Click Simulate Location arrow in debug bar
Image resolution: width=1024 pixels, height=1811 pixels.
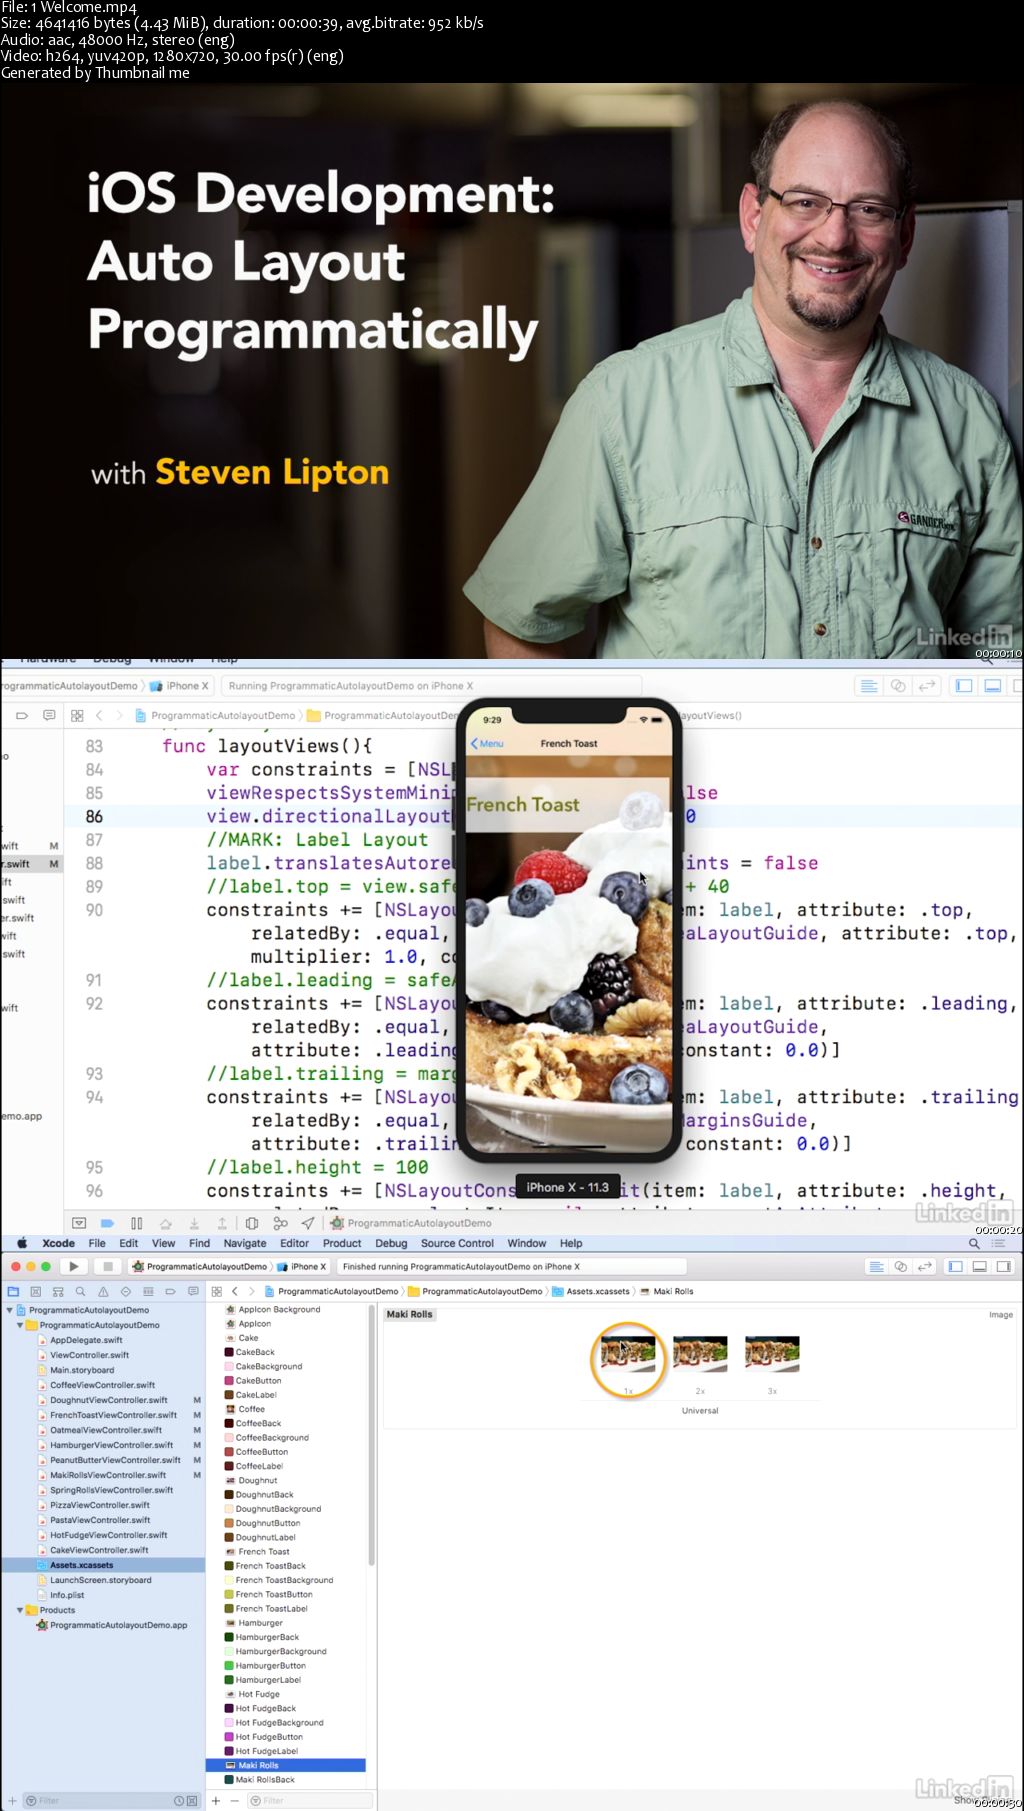click(308, 1223)
